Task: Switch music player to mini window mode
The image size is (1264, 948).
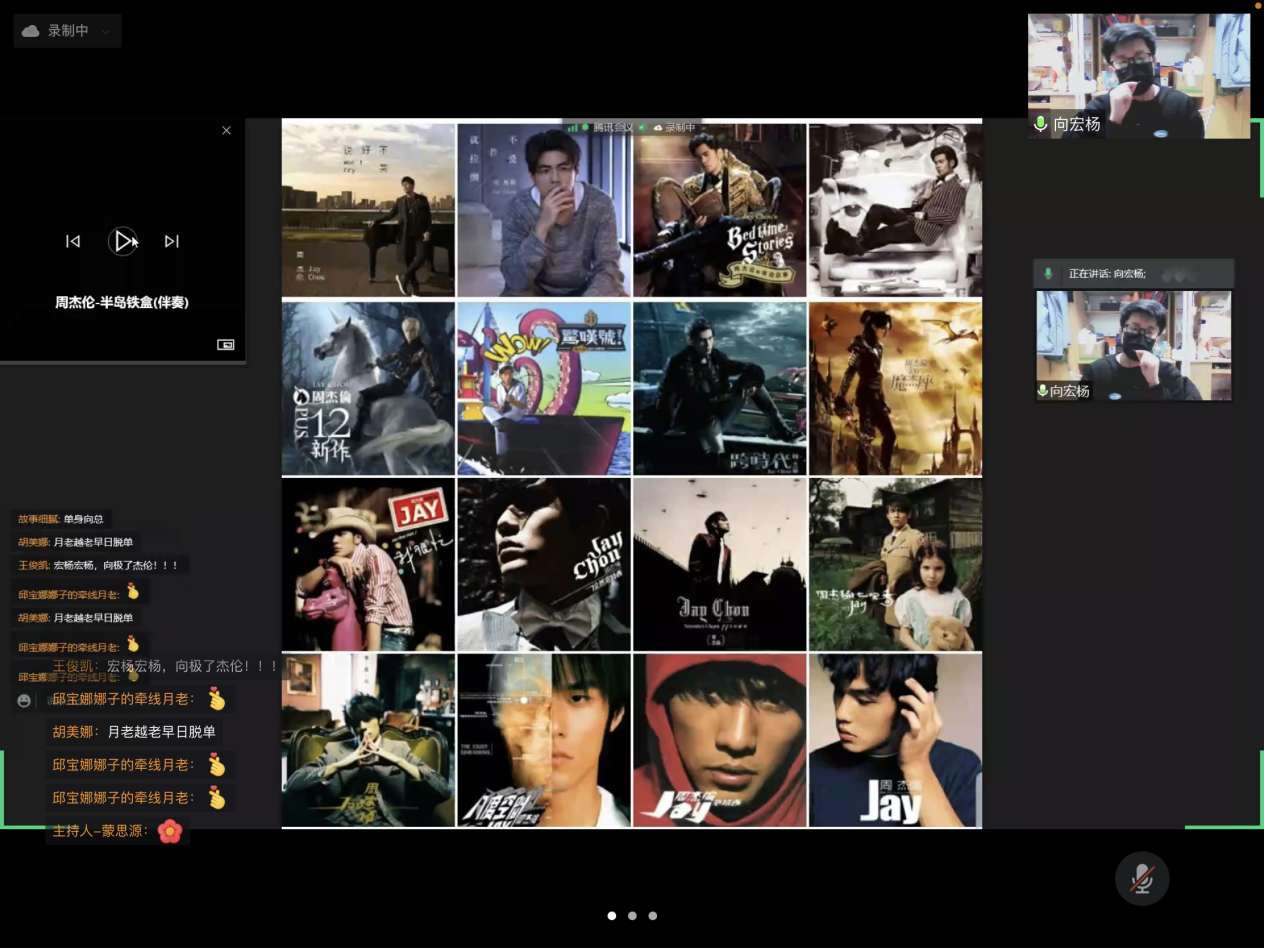Action: coord(226,345)
